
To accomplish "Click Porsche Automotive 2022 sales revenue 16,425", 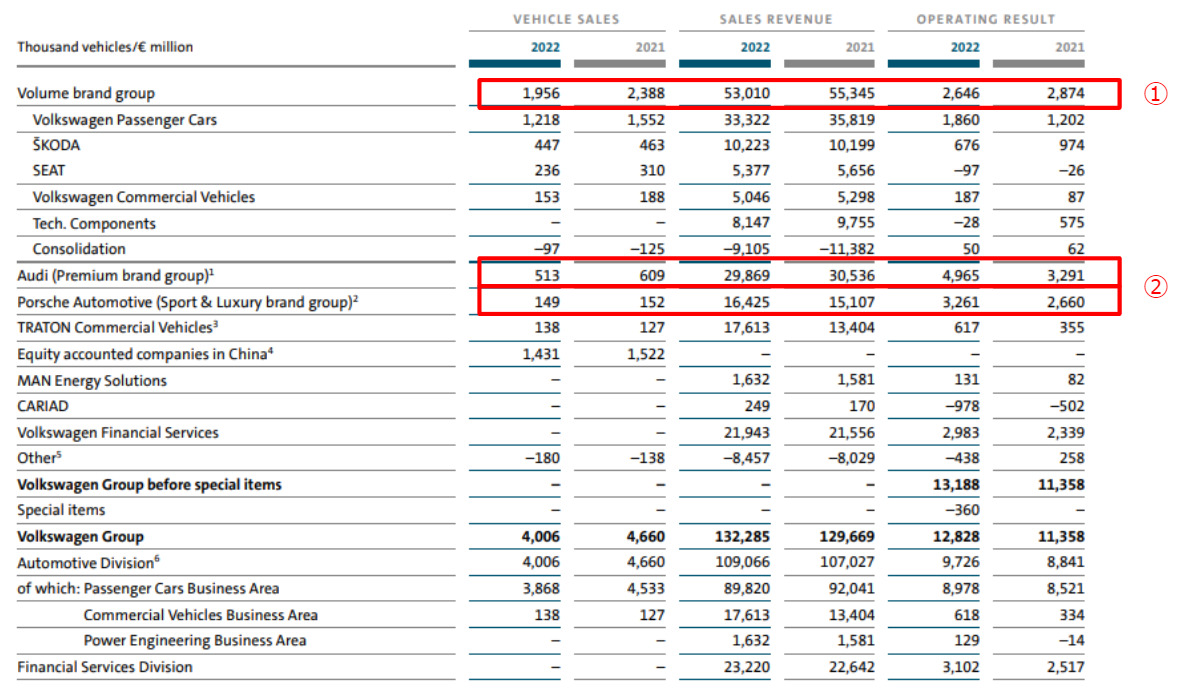I will [x=745, y=302].
